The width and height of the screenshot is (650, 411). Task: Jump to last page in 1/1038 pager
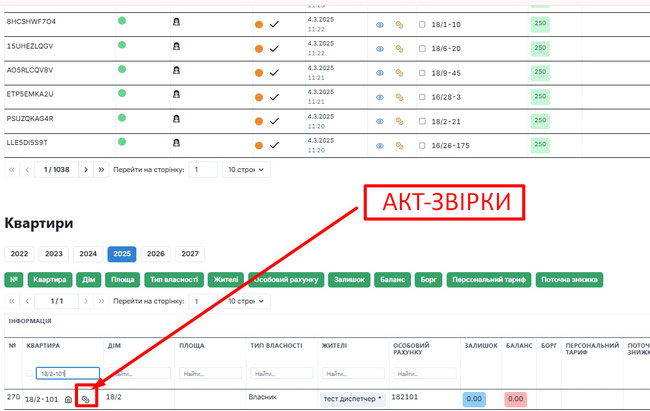point(101,170)
